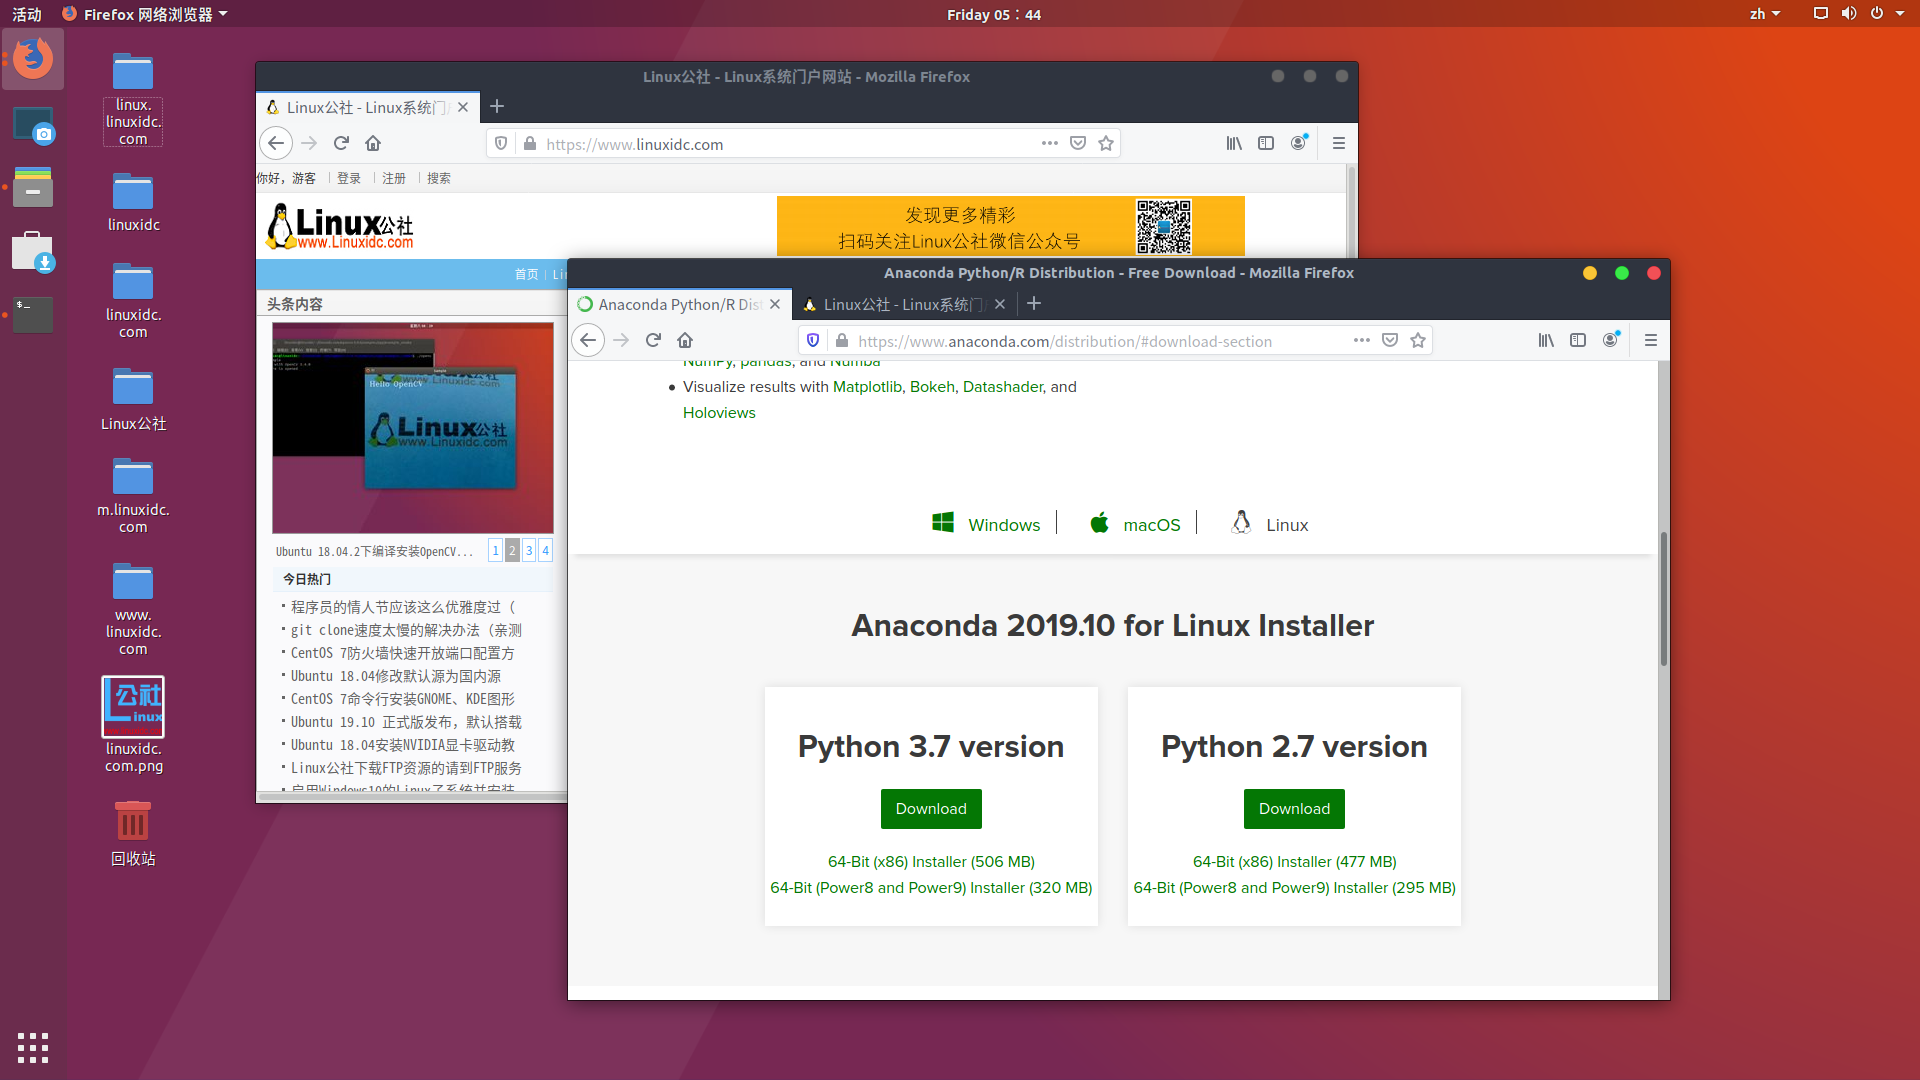Image resolution: width=1920 pixels, height=1080 pixels.
Task: Expand the page actions overflow menu
Action: 1361,340
